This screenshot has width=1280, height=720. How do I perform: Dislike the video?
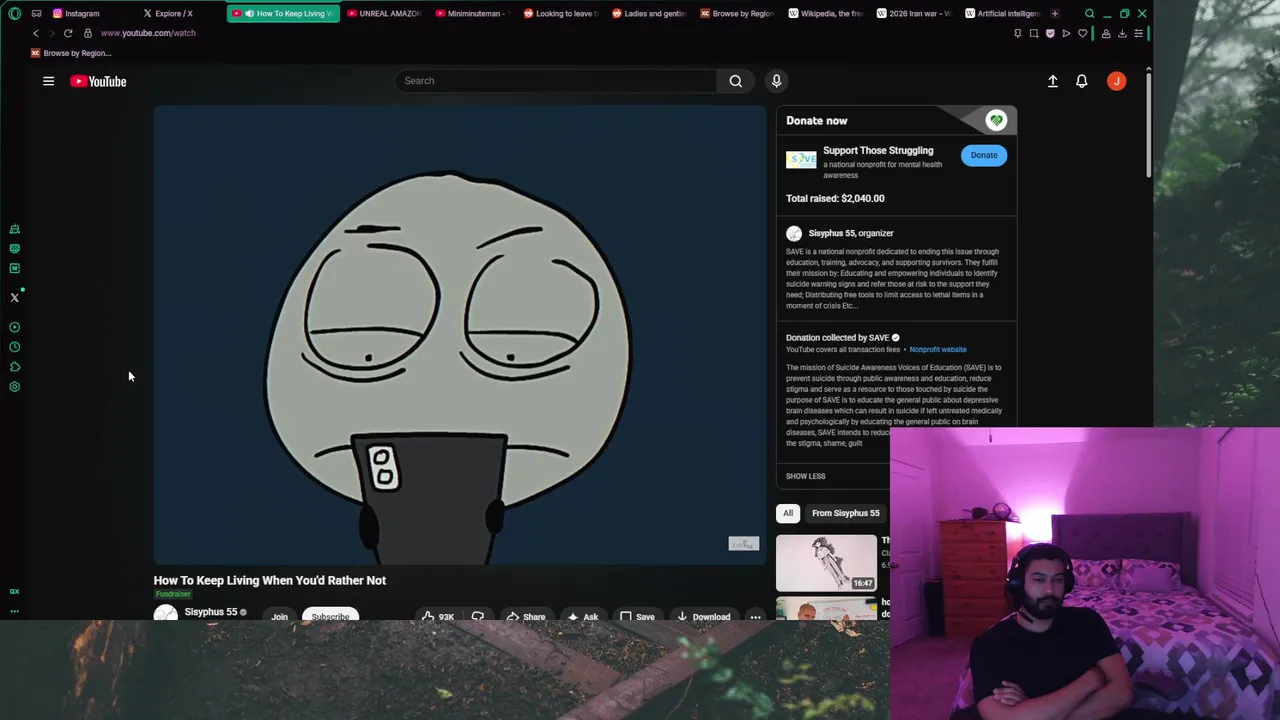pos(478,616)
